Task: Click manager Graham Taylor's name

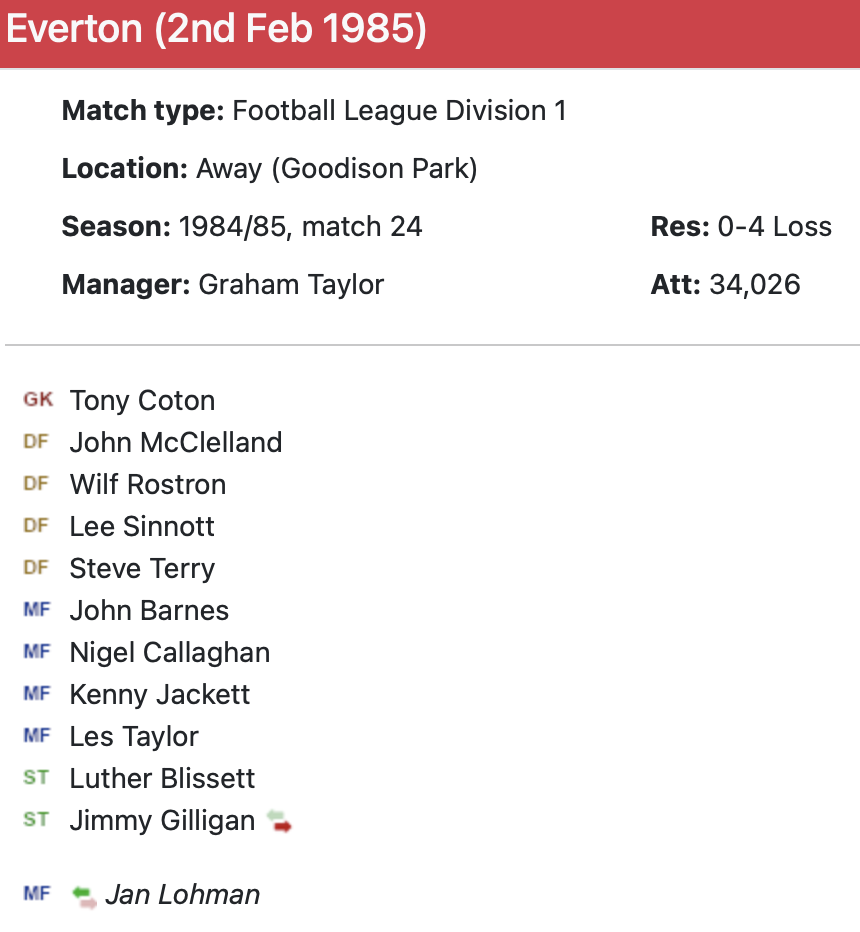Action: pyautogui.click(x=291, y=284)
